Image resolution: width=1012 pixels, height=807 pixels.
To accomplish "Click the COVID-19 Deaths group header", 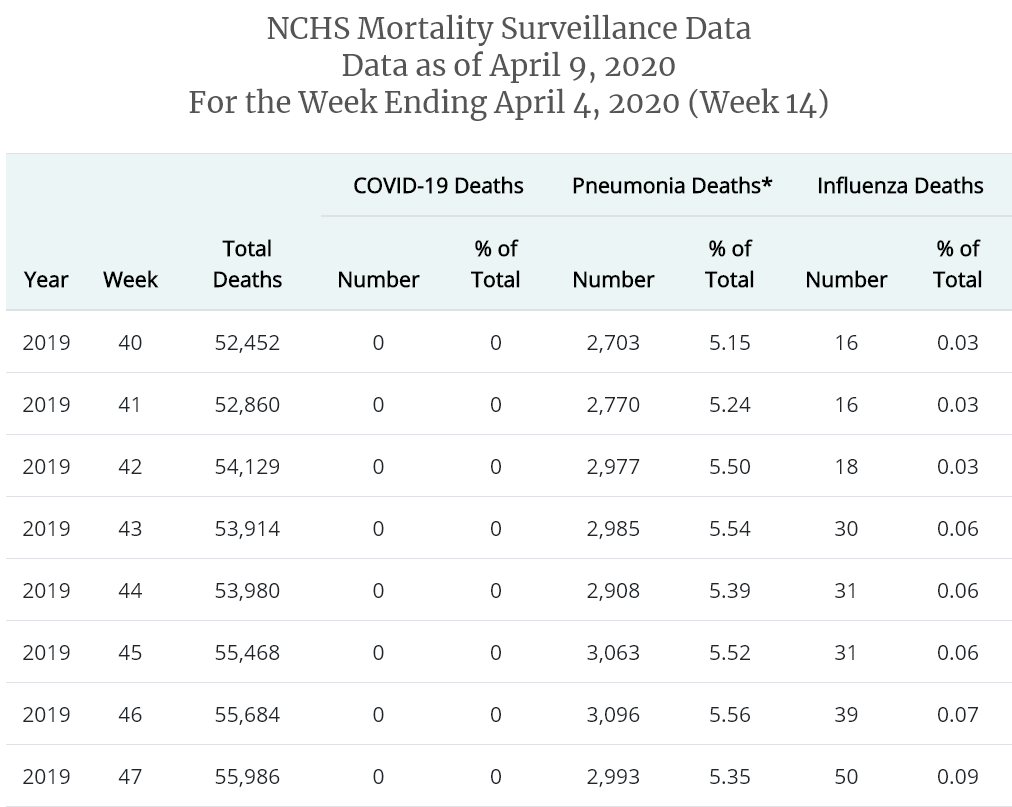I will pos(438,185).
